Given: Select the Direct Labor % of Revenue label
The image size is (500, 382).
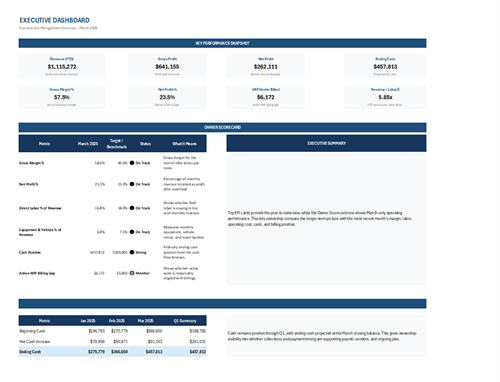Looking at the screenshot, I should 40,208.
